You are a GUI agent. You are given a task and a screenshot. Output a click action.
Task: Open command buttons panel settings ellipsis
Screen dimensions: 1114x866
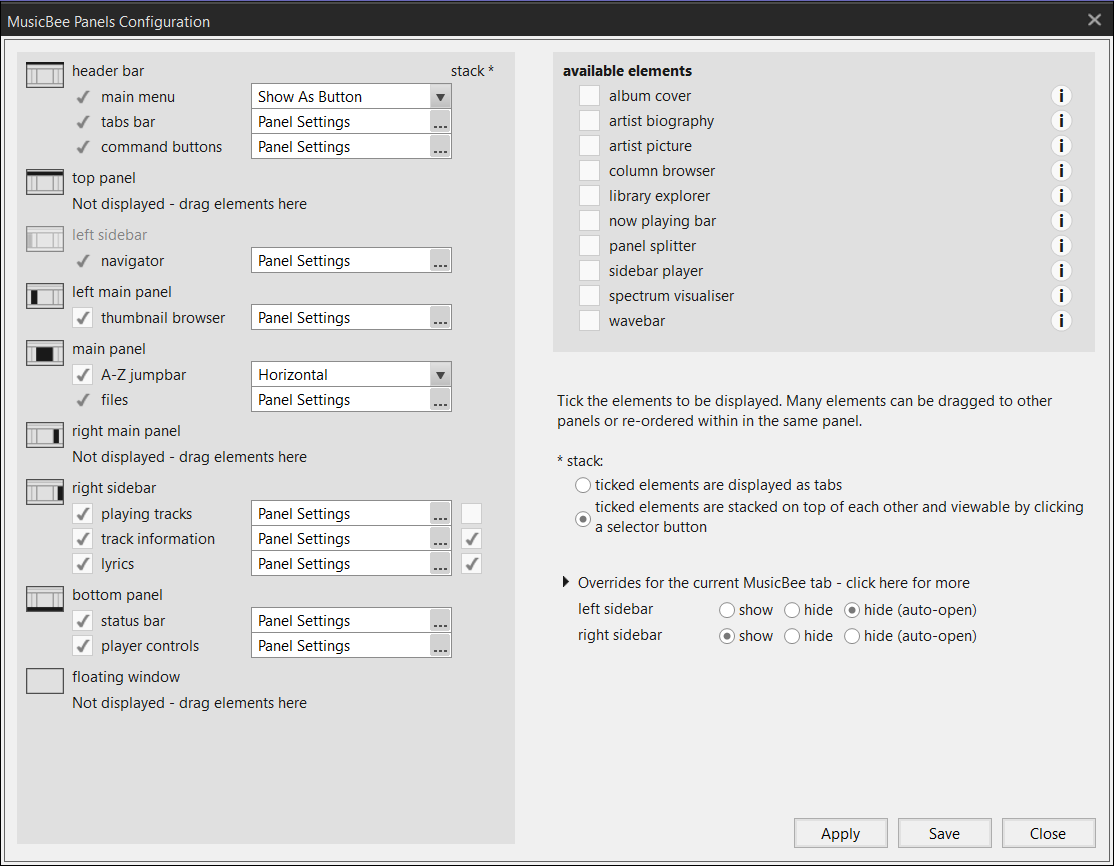(440, 147)
